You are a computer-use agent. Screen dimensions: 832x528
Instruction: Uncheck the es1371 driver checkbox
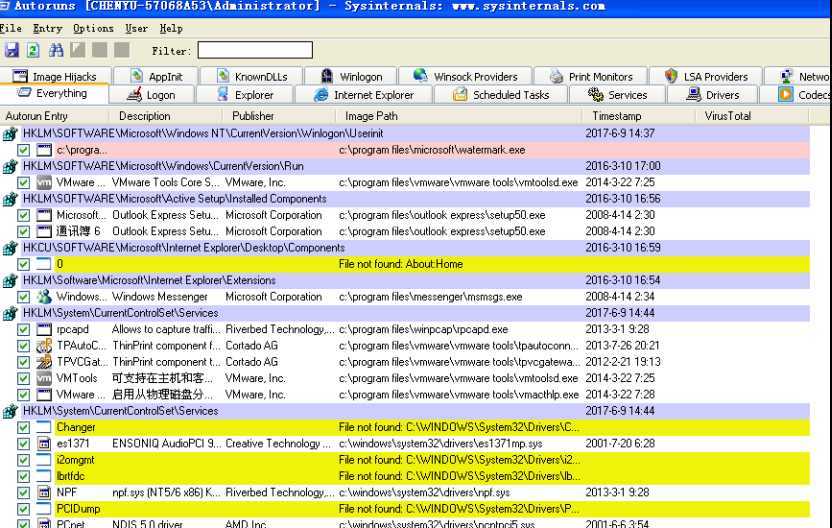click(23, 444)
